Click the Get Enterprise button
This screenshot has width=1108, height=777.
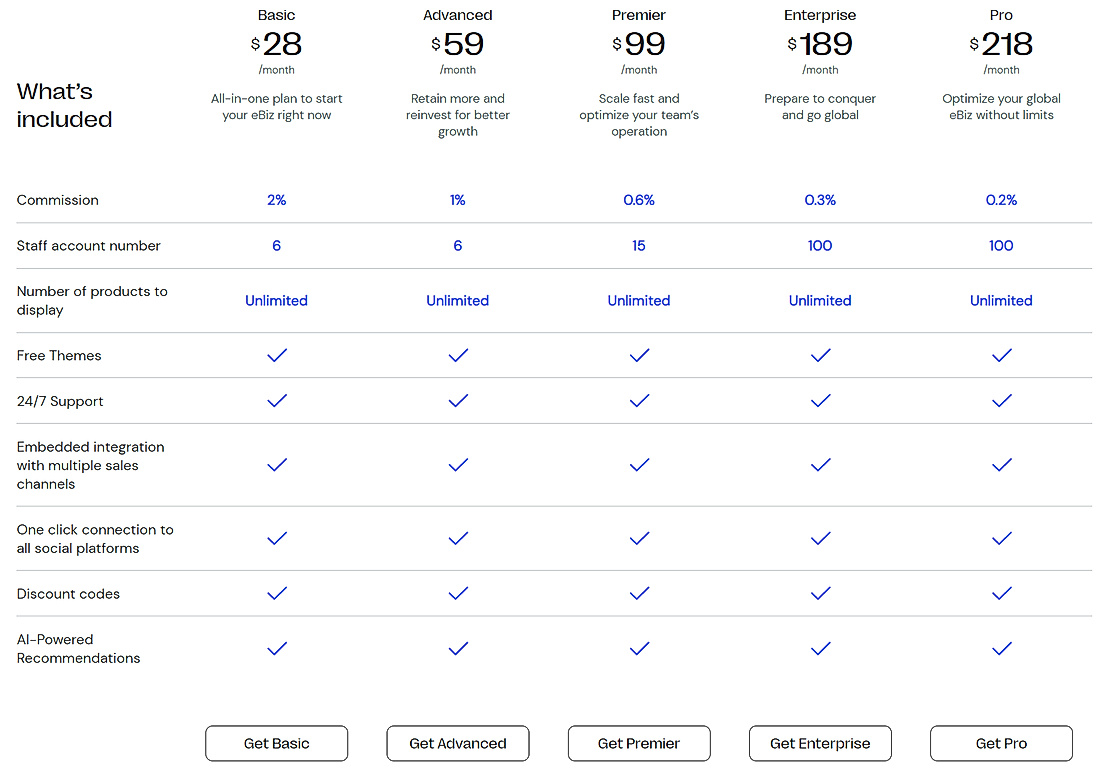tap(820, 743)
